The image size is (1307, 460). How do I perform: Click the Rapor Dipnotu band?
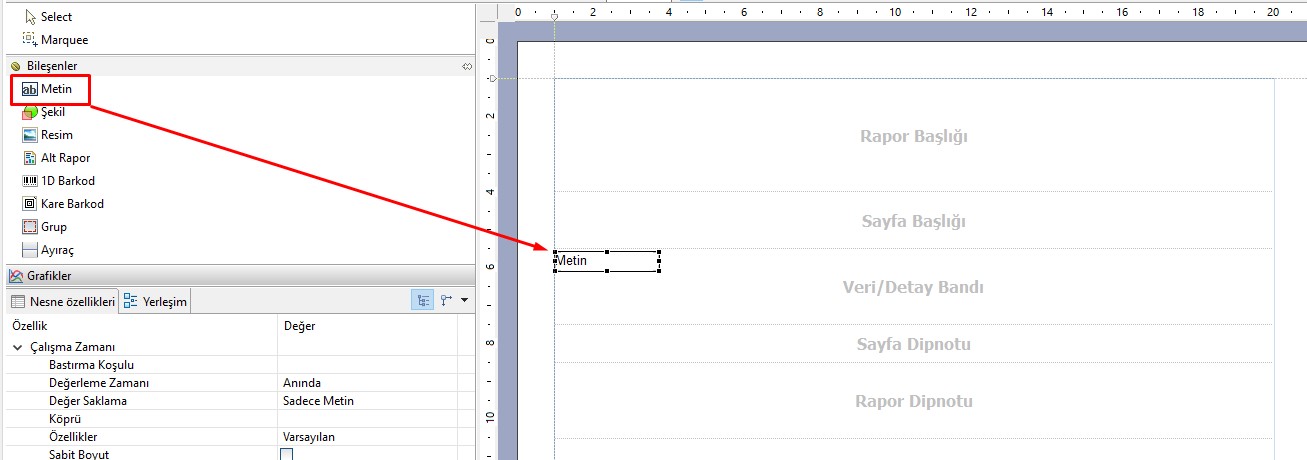pos(914,401)
